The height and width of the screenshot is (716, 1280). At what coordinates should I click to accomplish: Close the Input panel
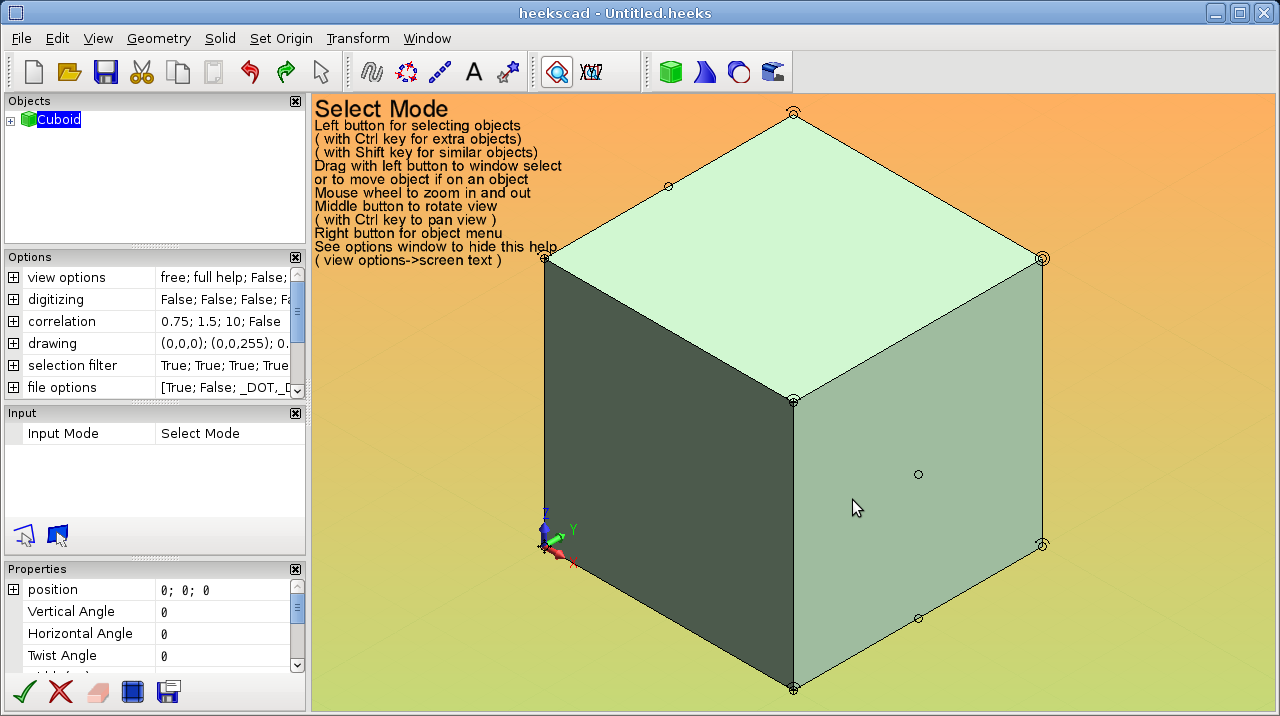tap(295, 413)
